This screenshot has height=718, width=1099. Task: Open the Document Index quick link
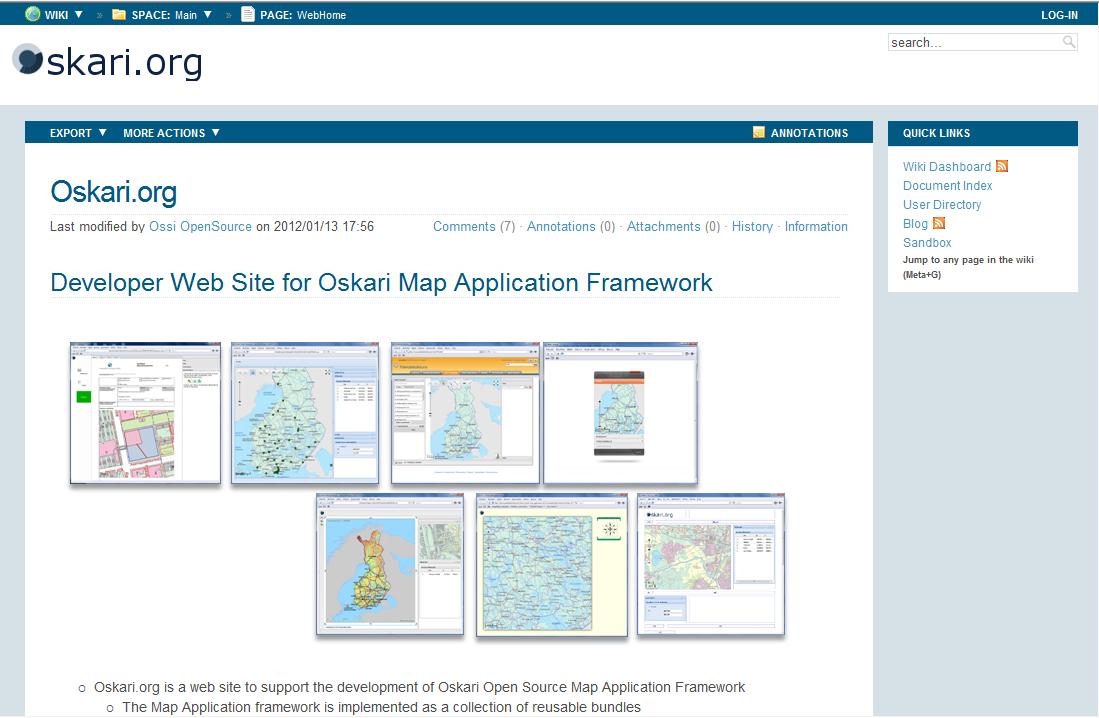[x=947, y=185]
